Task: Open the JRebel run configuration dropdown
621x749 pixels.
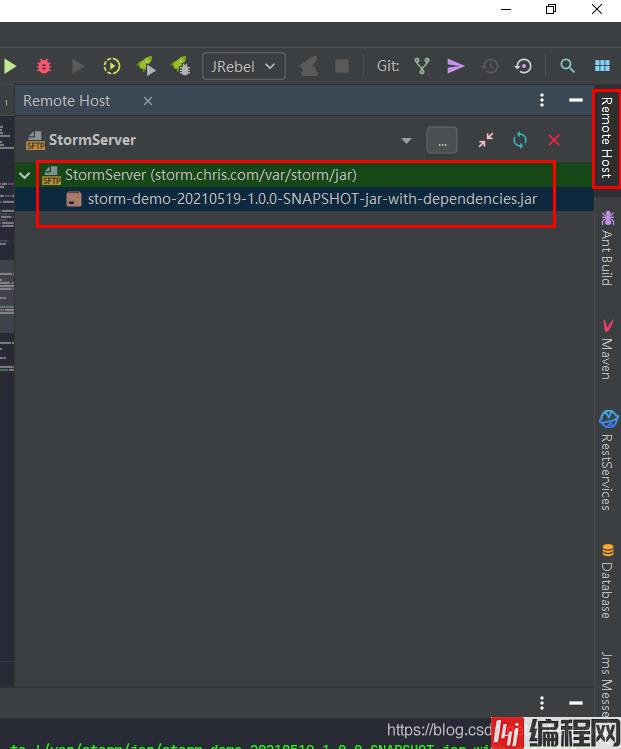Action: (x=244, y=66)
